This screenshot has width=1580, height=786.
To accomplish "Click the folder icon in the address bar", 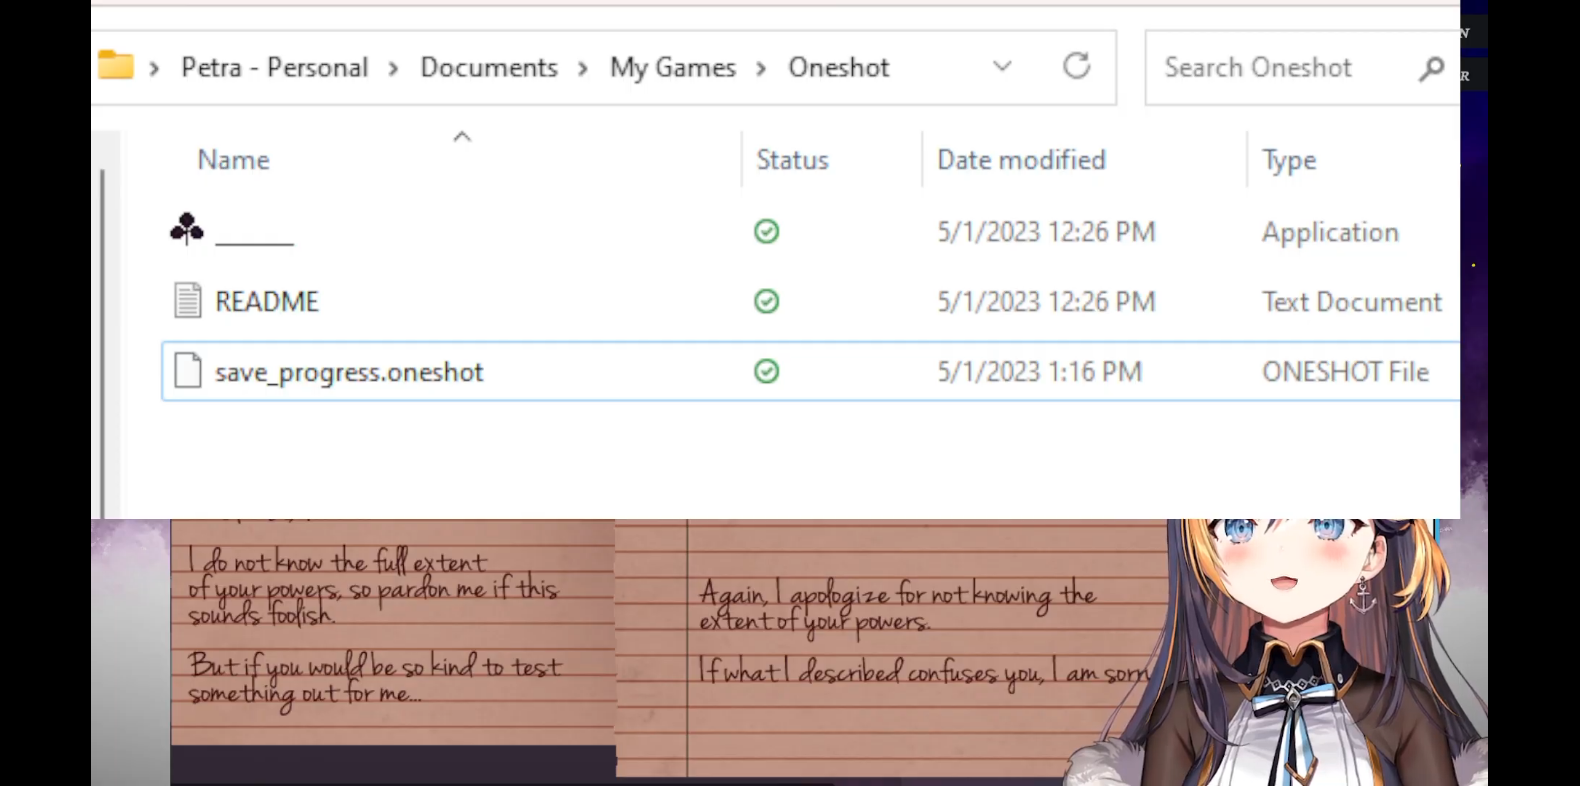I will (116, 66).
